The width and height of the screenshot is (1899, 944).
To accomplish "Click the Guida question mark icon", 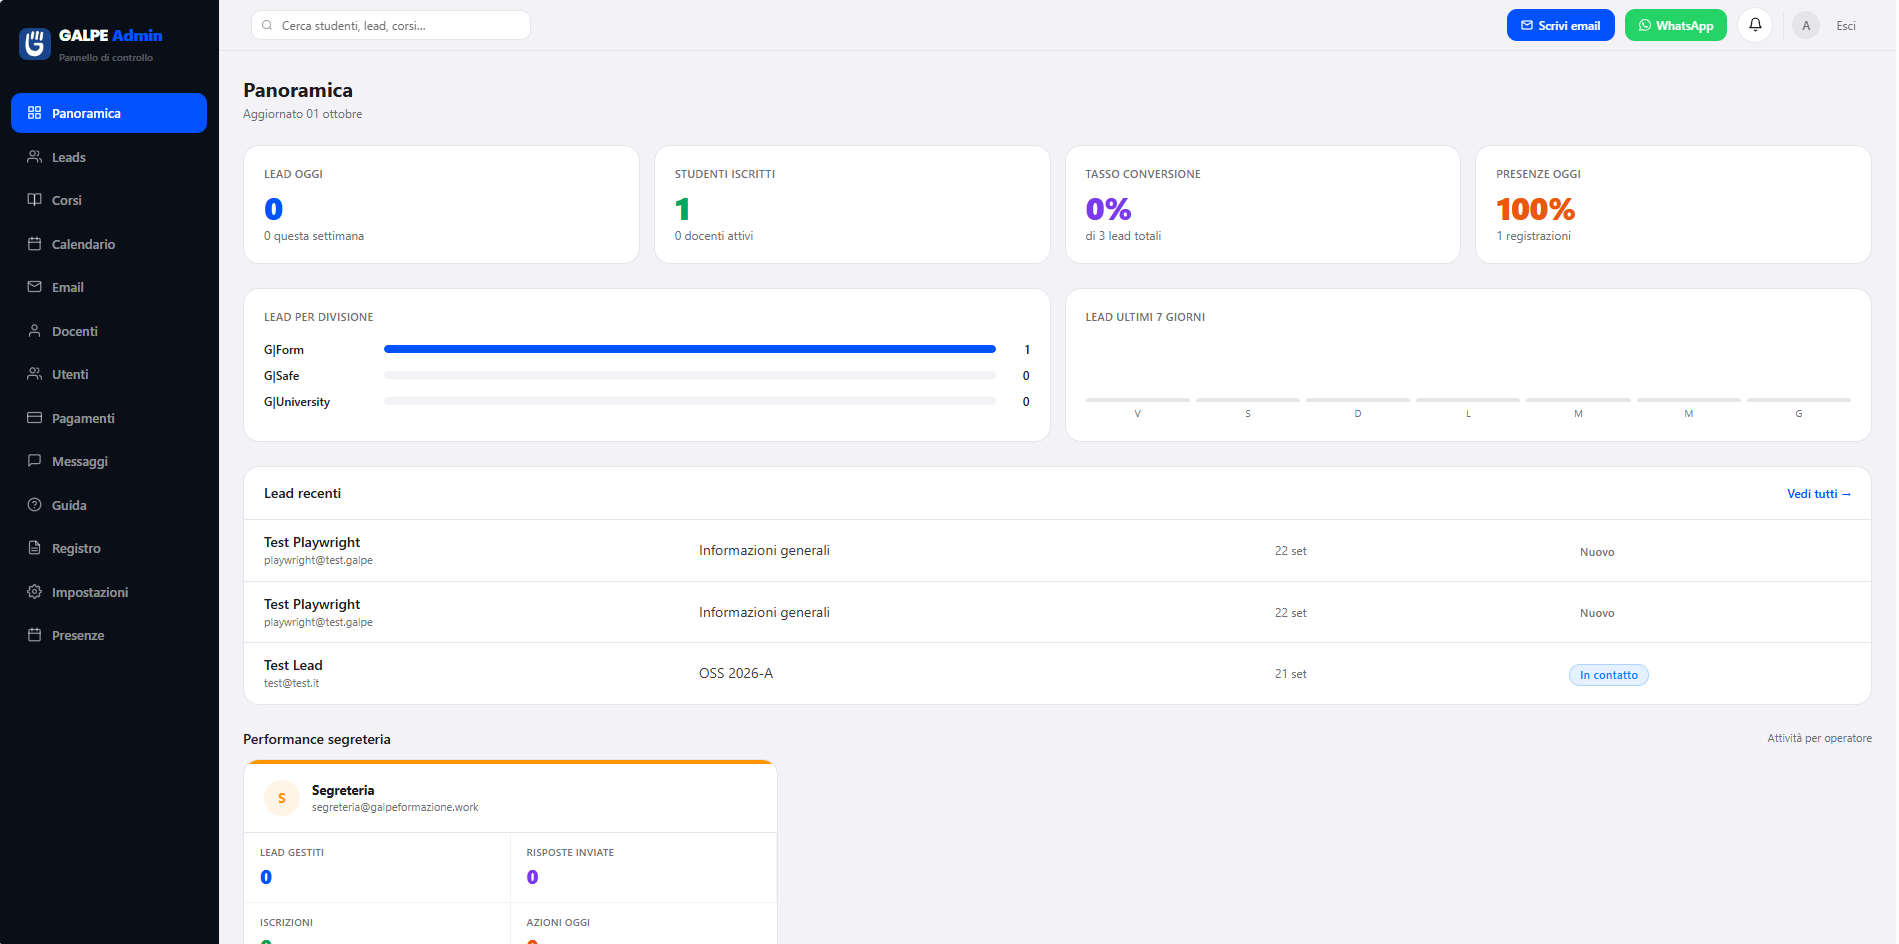I will point(34,505).
